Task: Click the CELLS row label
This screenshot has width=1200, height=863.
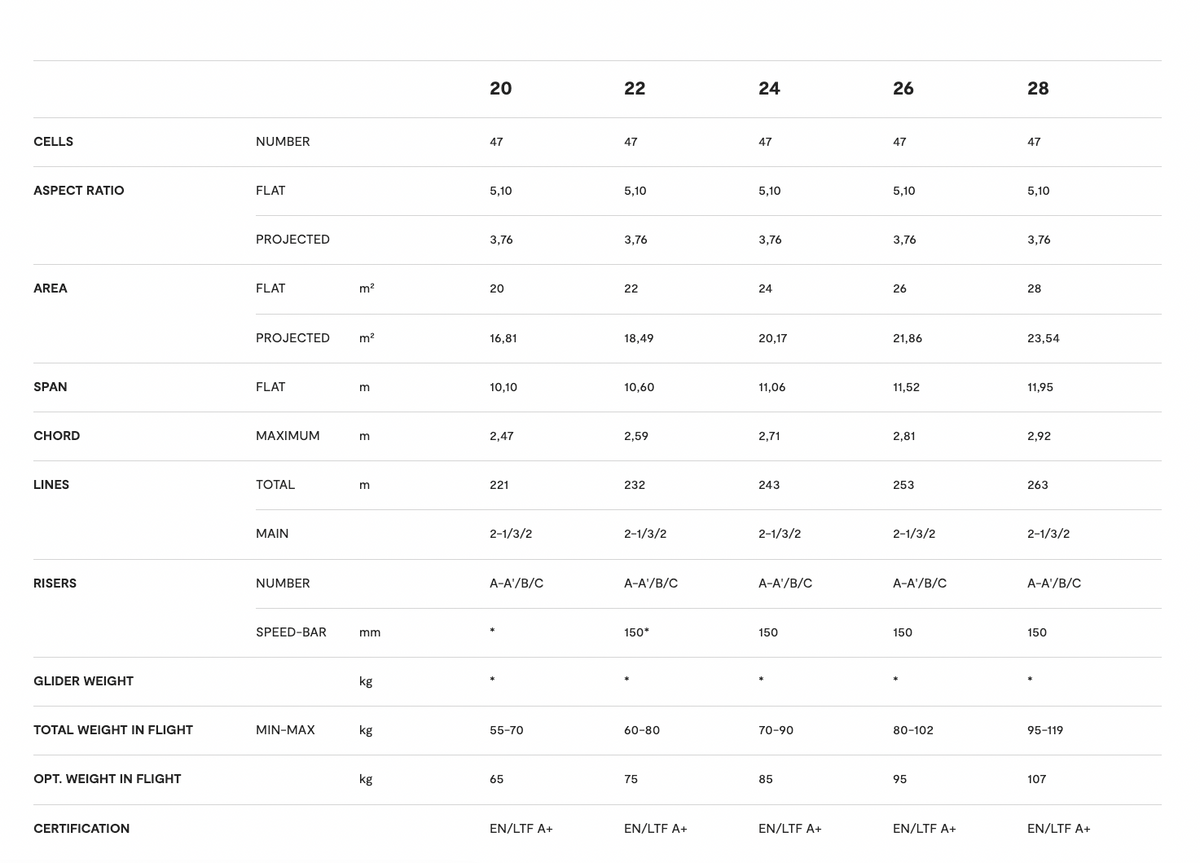Action: [53, 142]
